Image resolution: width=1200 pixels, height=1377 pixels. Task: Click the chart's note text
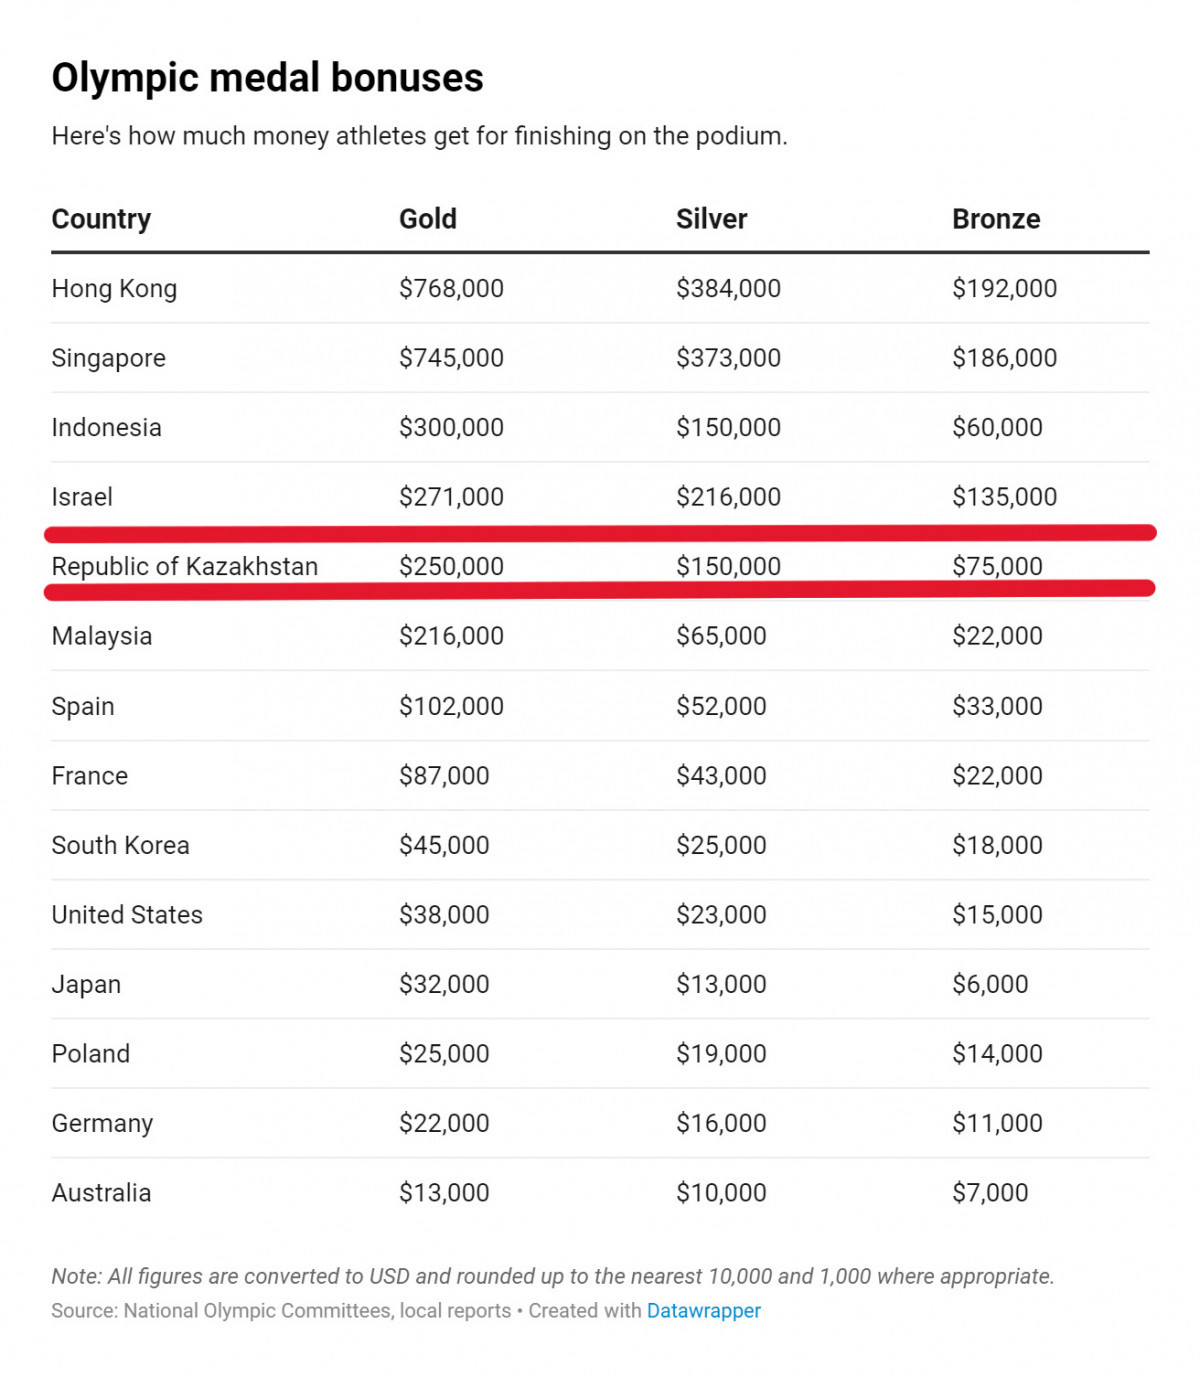(x=552, y=1276)
